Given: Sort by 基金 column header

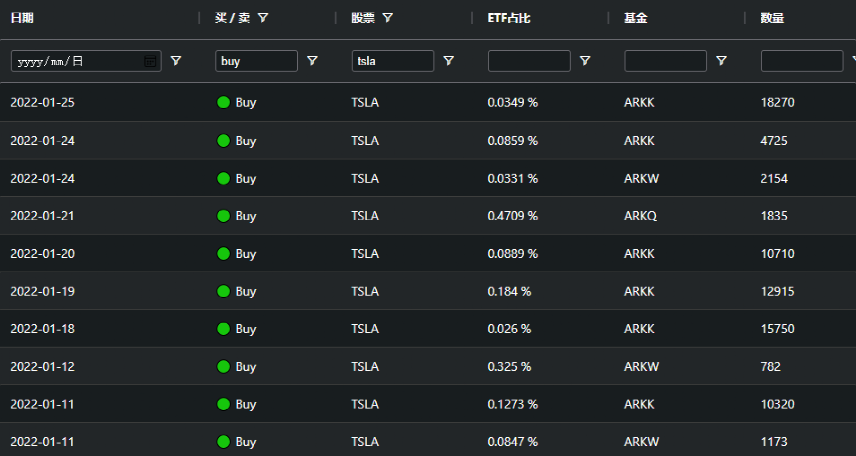Looking at the screenshot, I should (635, 18).
